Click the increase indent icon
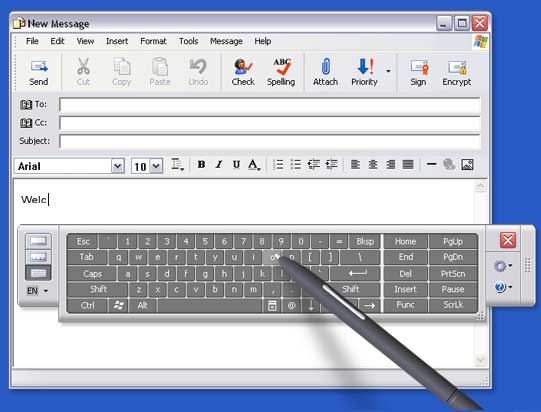This screenshot has height=412, width=541. 331,165
